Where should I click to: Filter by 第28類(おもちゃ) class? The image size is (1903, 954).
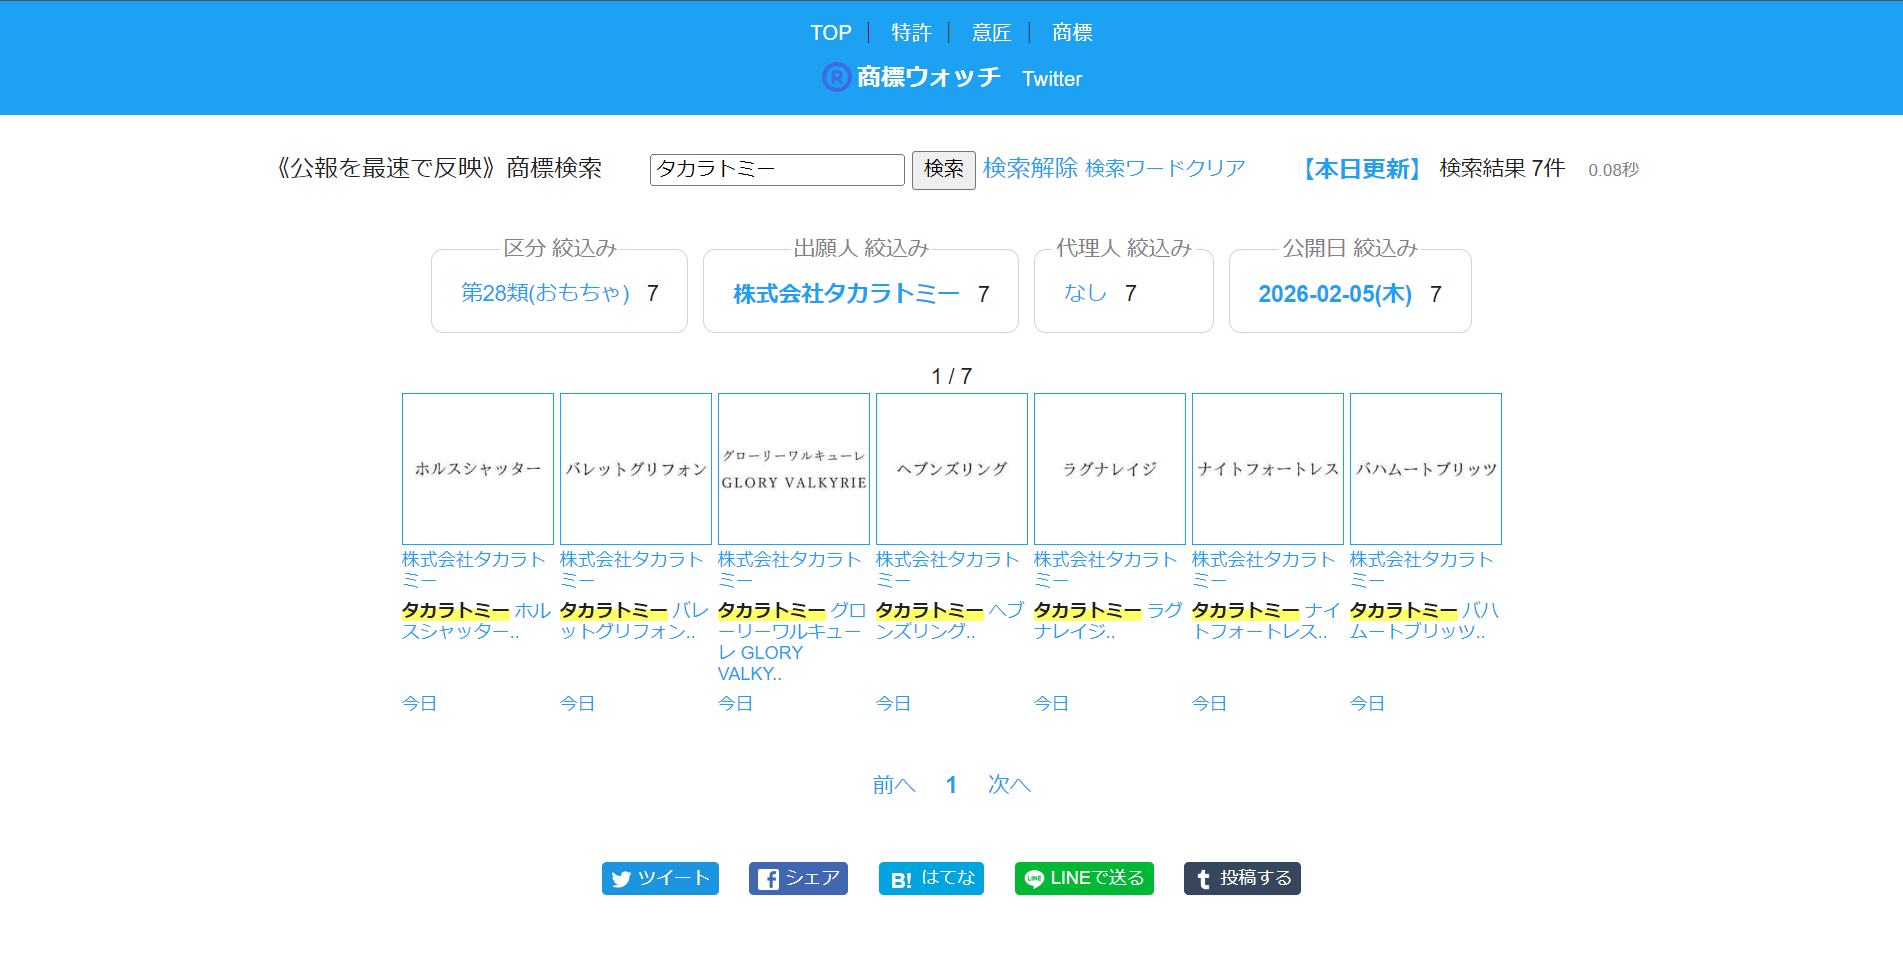tap(545, 293)
